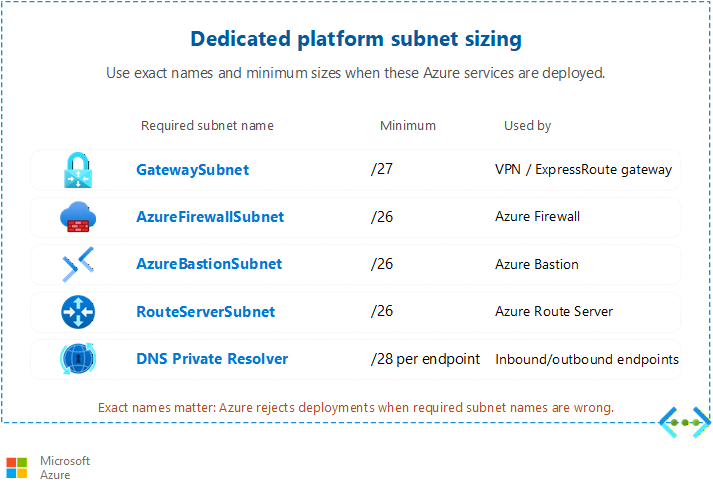Click the Azure Firewall cloud icon

tap(78, 217)
